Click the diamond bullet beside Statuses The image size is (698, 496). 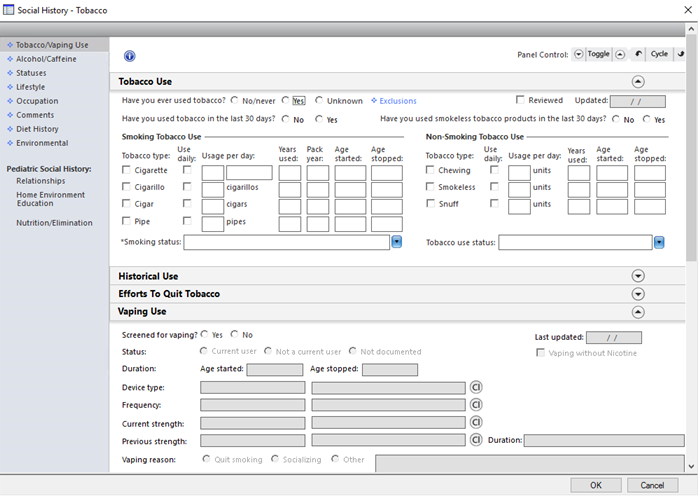click(x=10, y=73)
